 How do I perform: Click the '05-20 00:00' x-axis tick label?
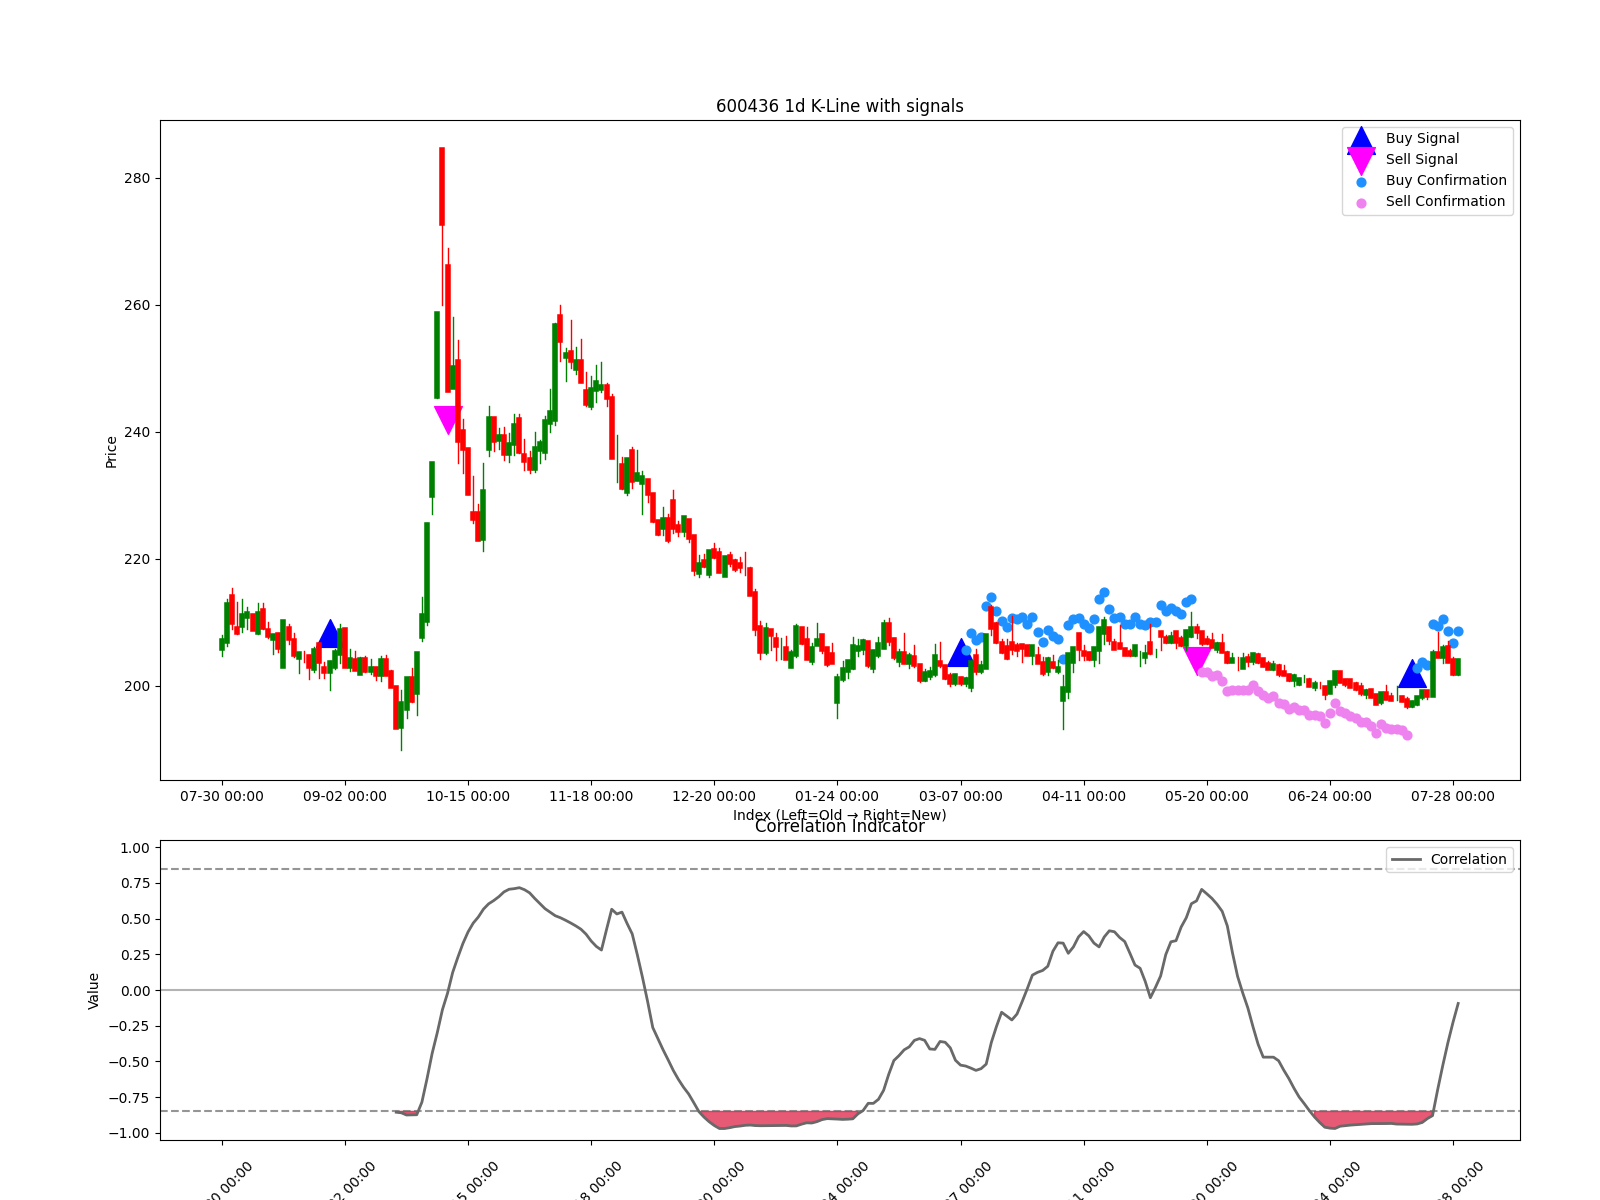coord(1207,796)
